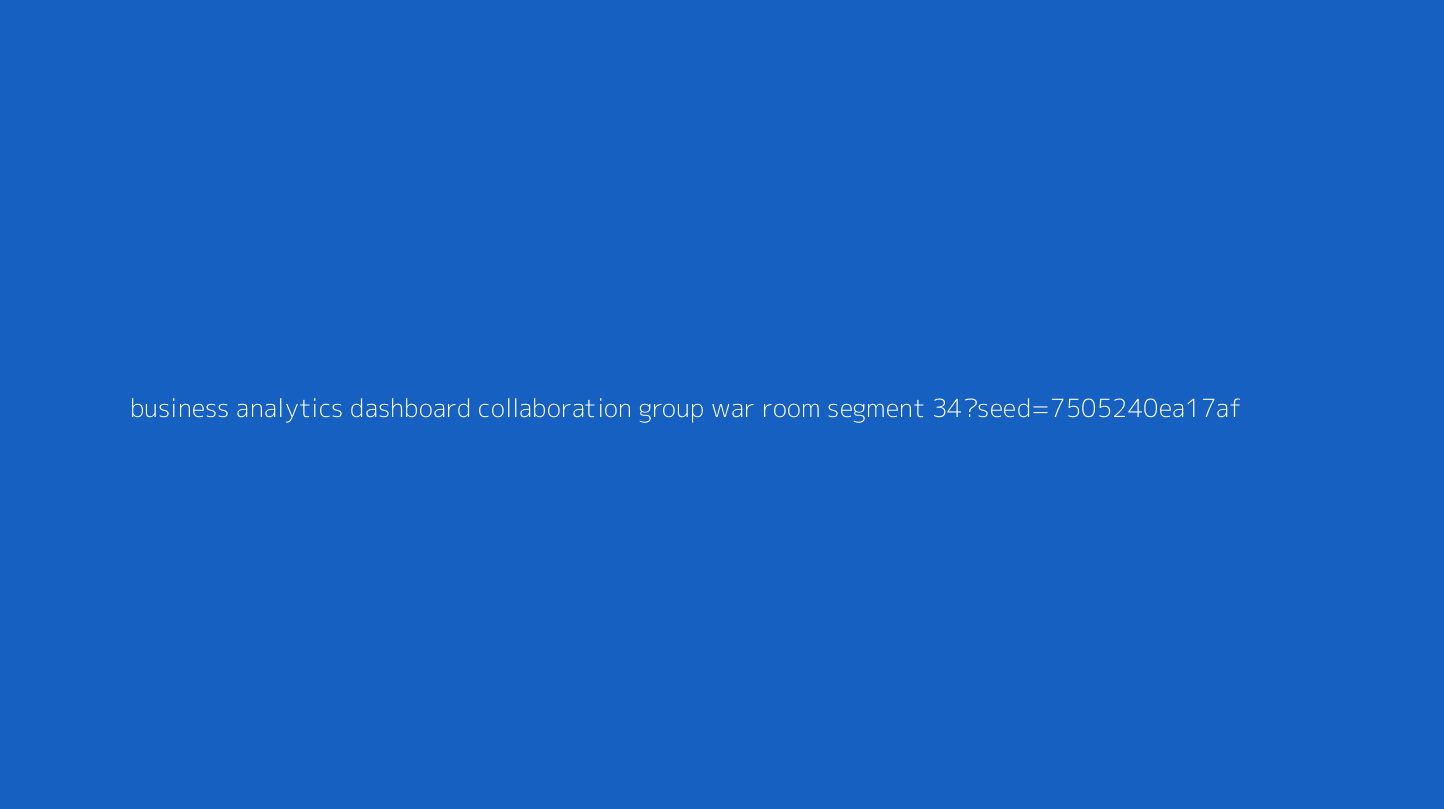
Task: Click the "ea17af" ending of the seed
Action: pyautogui.click(x=1199, y=408)
